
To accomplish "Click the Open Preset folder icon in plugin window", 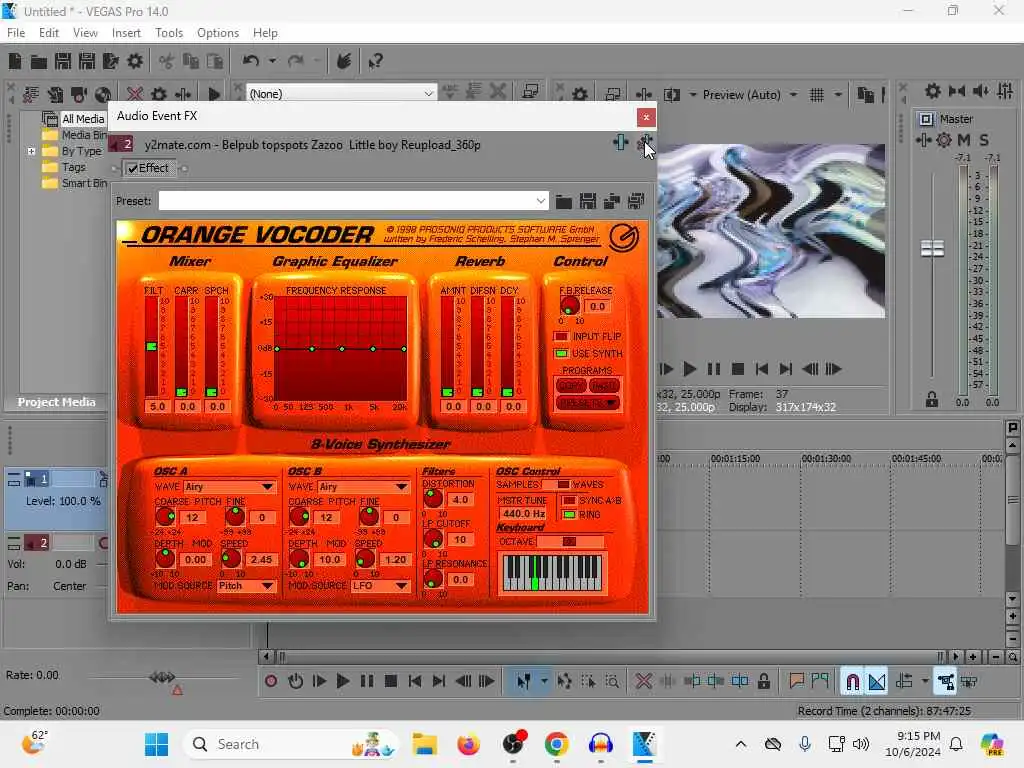I will point(564,201).
